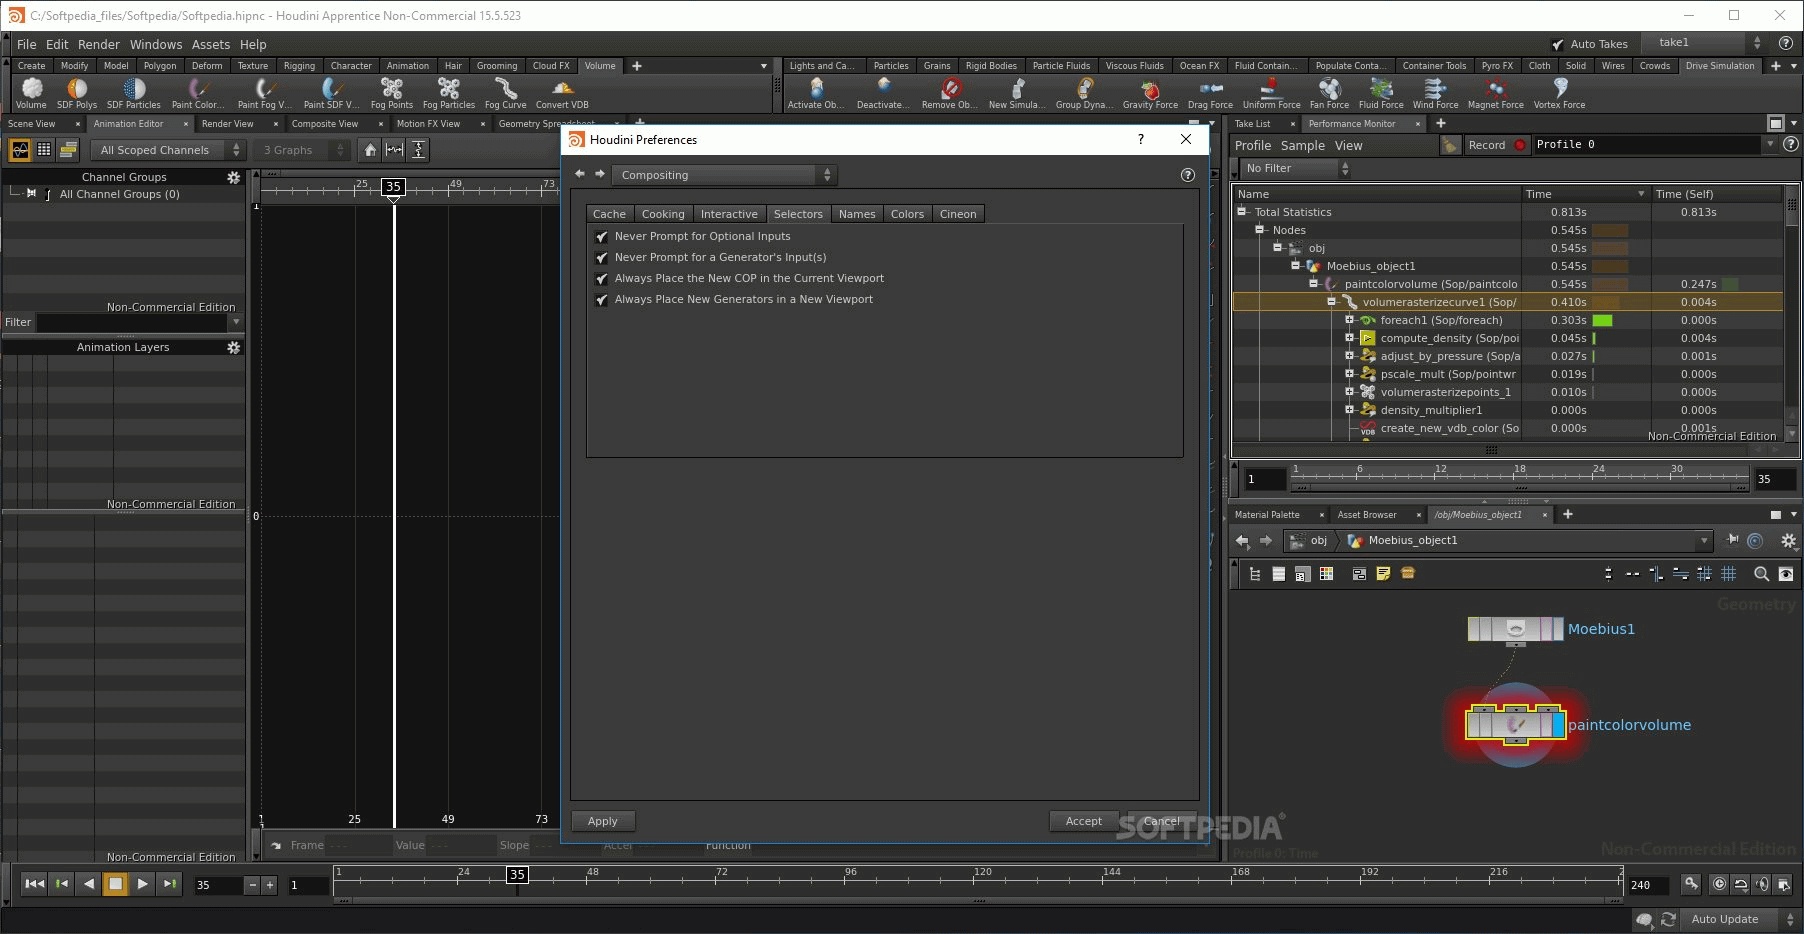The height and width of the screenshot is (934, 1804).
Task: Click the SDF Polys shelf tool
Action: (x=77, y=93)
